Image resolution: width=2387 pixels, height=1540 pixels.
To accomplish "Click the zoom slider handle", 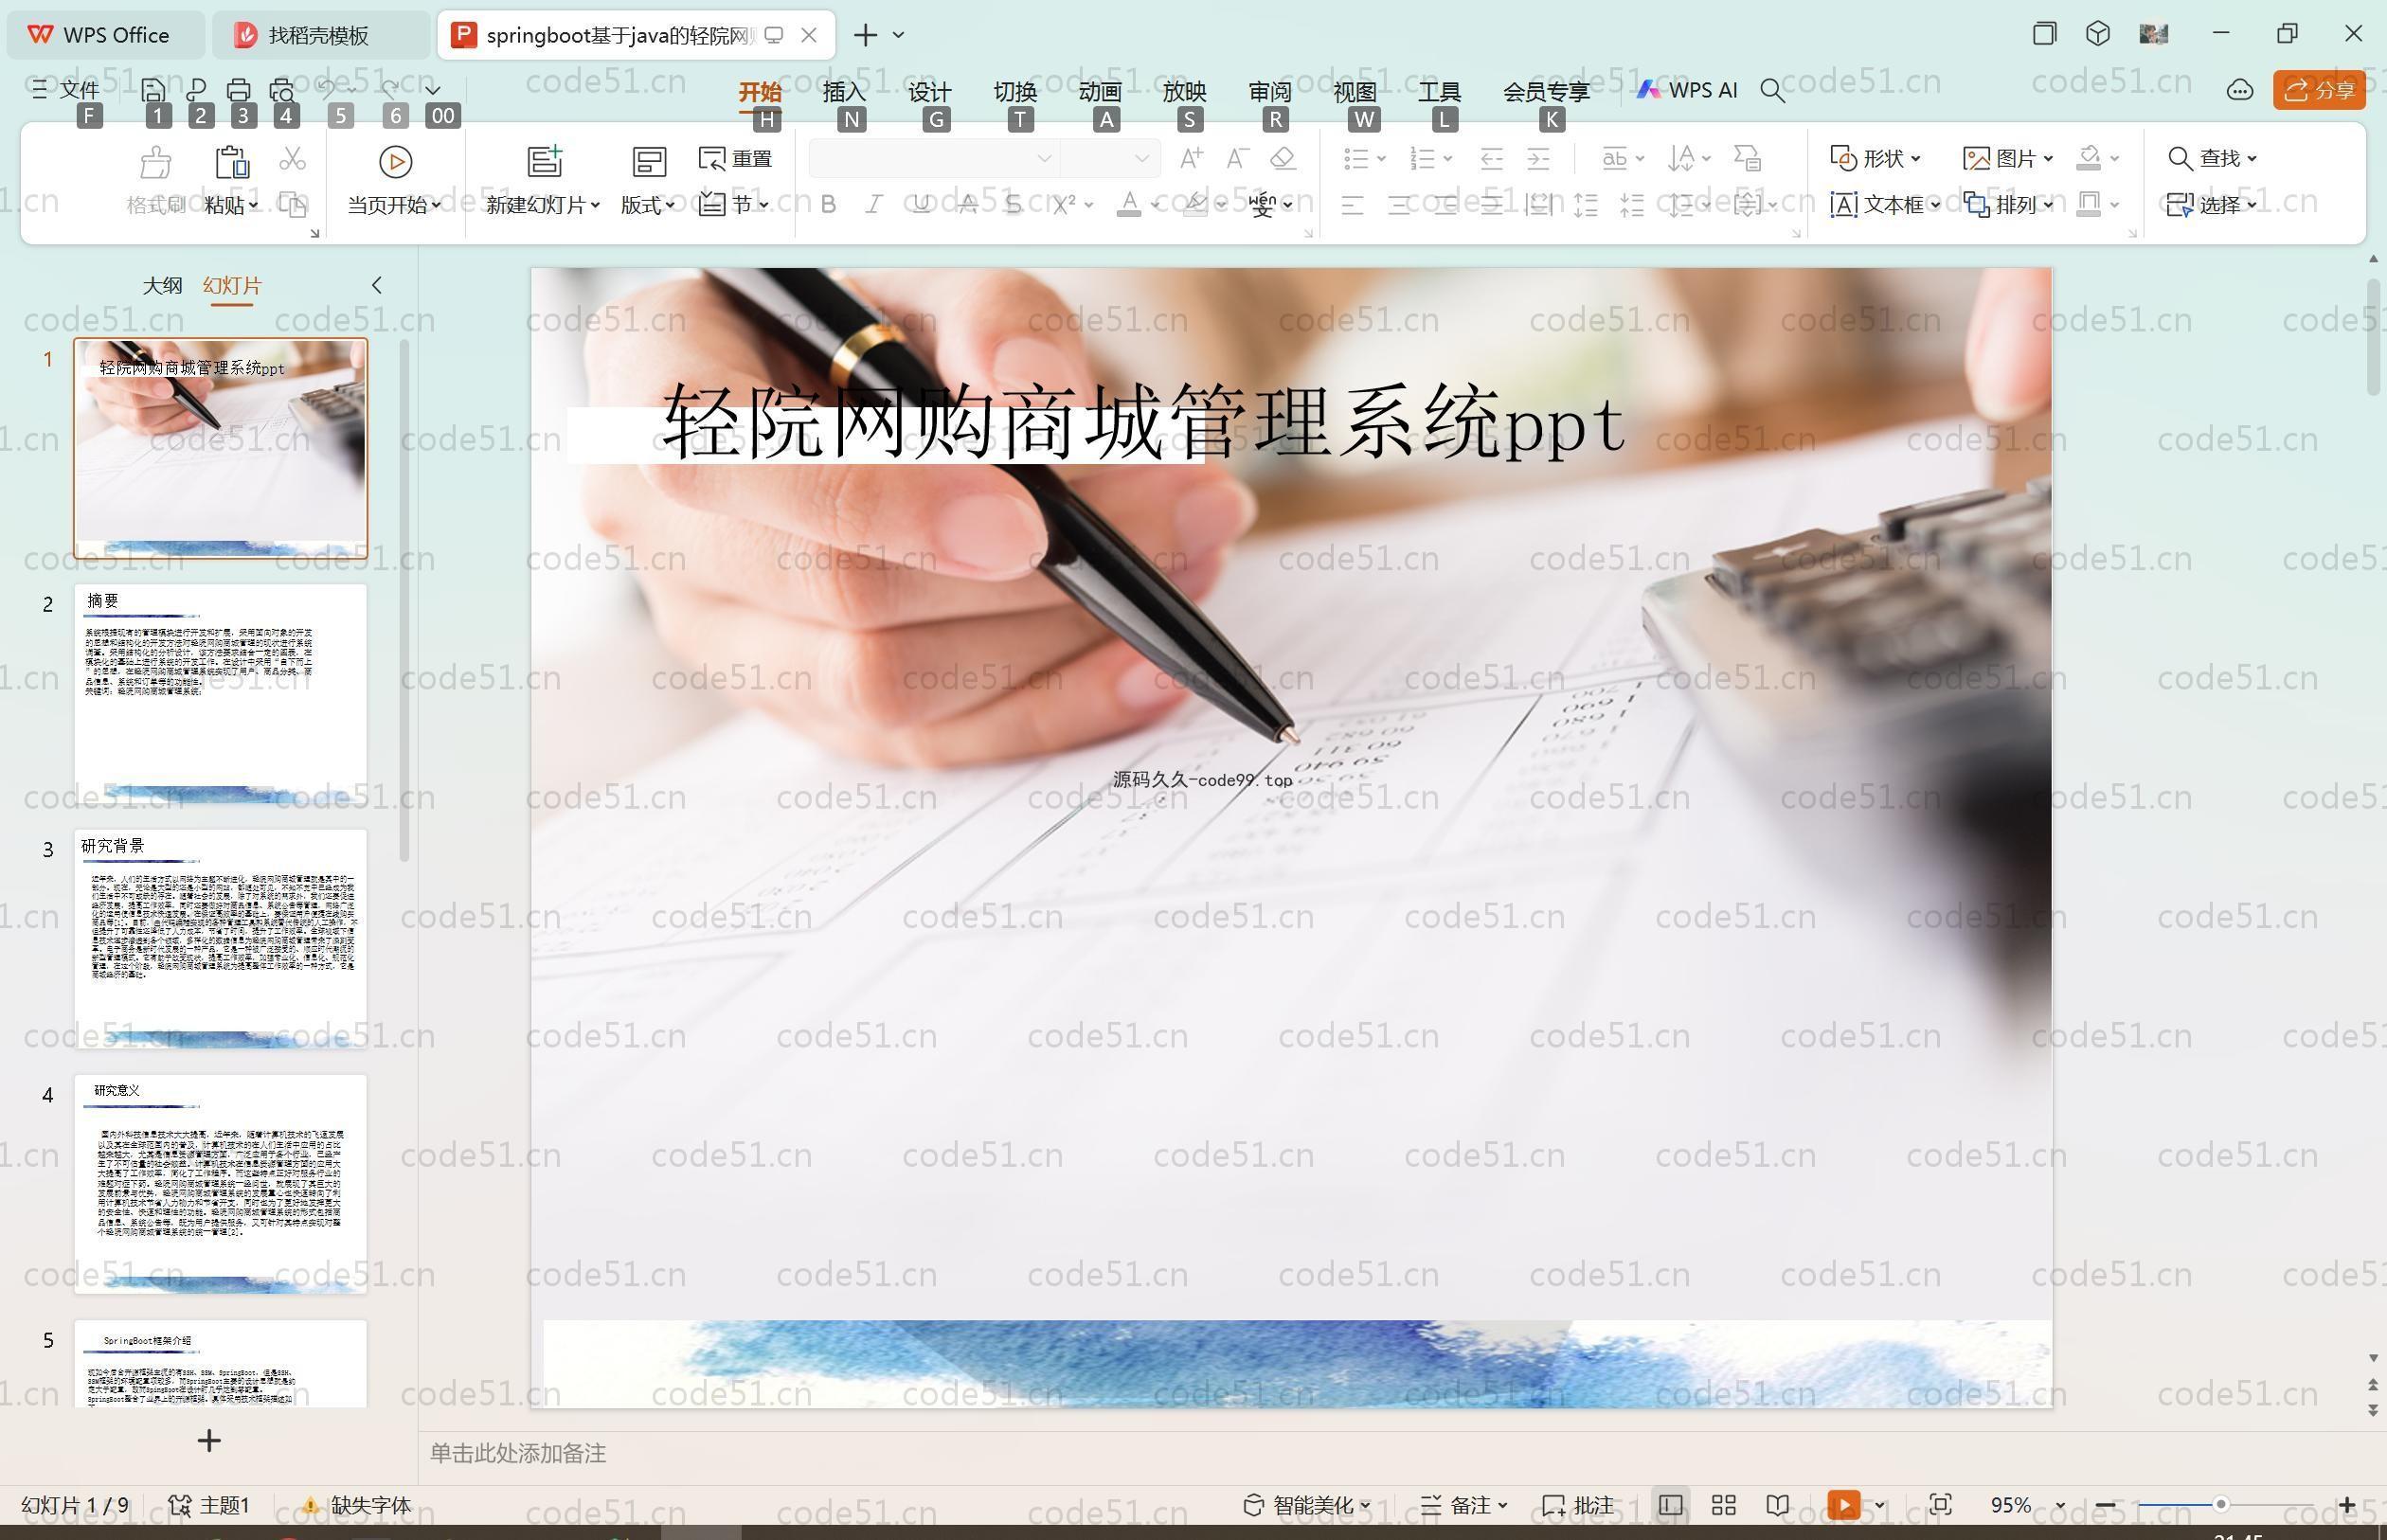I will coord(2220,1505).
